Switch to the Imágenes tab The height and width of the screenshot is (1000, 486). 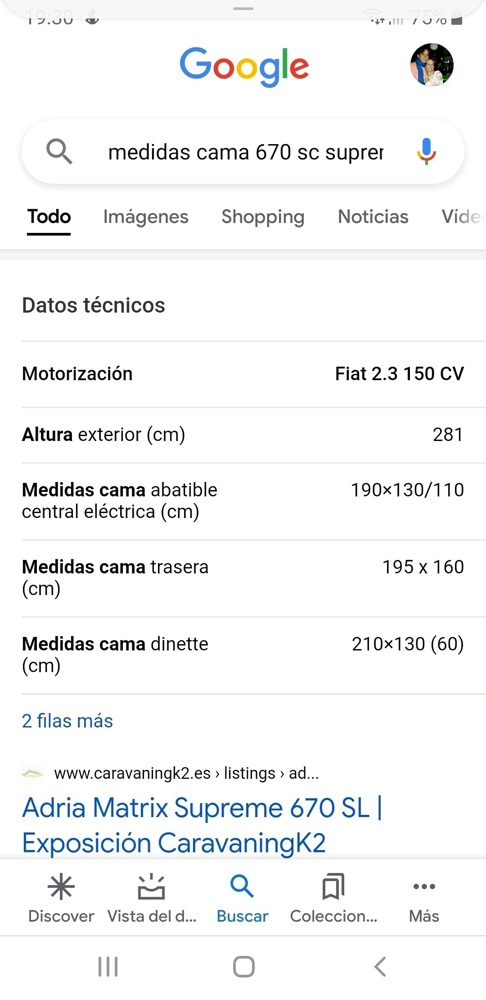[146, 217]
